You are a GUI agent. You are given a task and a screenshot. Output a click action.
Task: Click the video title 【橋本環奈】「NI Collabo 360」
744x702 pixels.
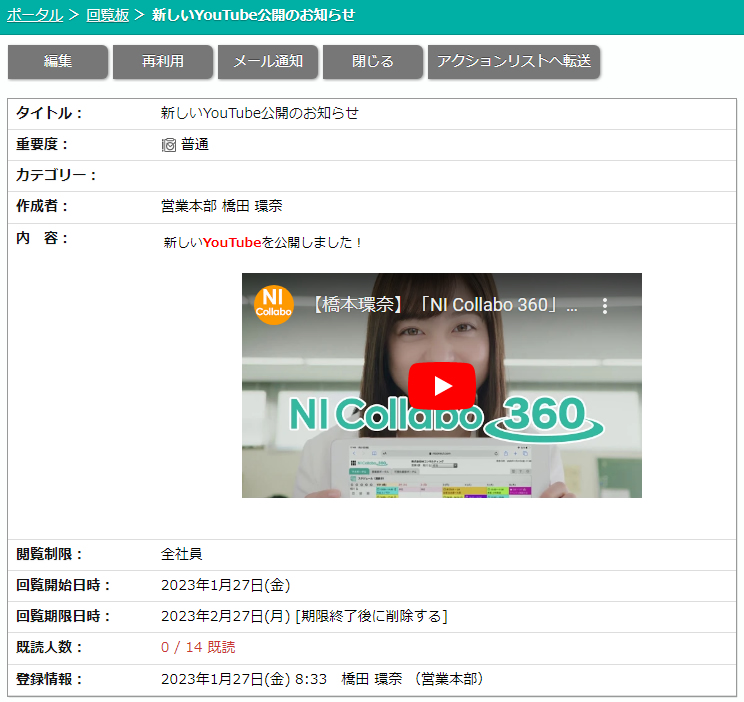[446, 305]
